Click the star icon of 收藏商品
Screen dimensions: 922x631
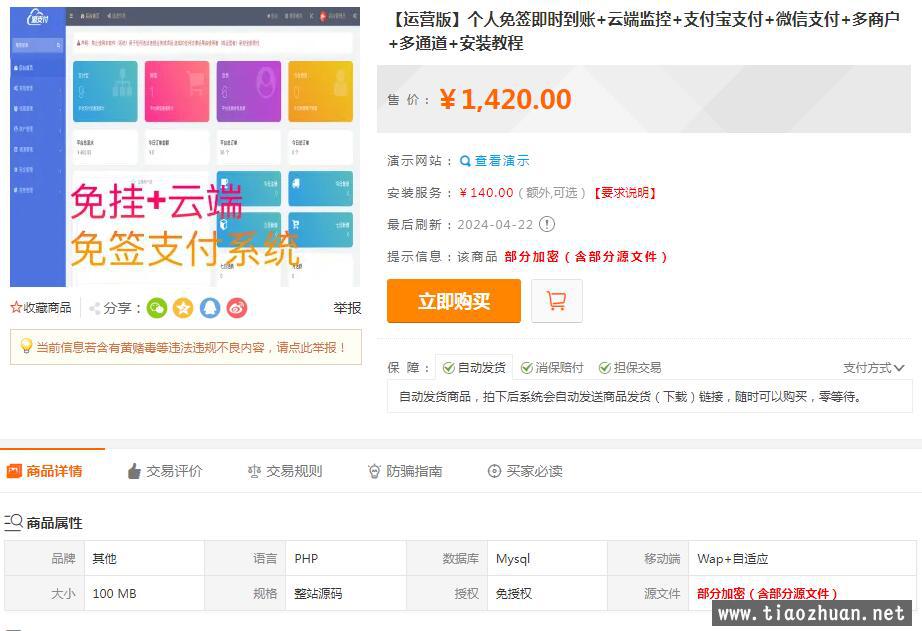click(x=16, y=308)
